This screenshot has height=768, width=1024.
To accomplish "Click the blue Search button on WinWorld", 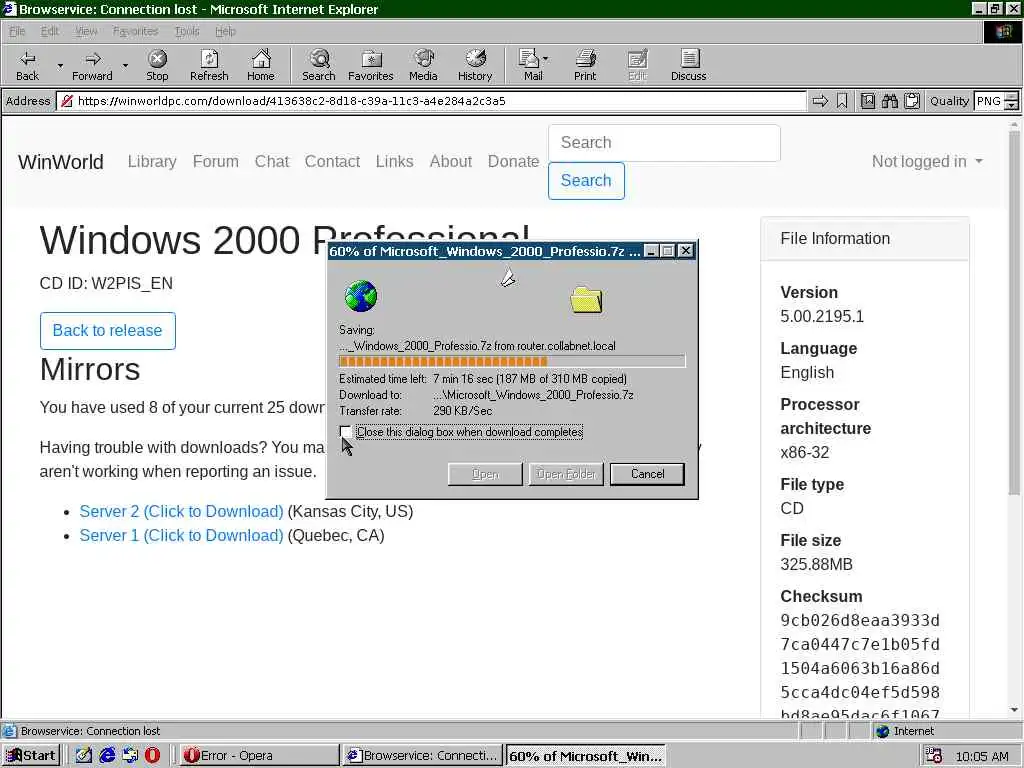I will point(586,181).
